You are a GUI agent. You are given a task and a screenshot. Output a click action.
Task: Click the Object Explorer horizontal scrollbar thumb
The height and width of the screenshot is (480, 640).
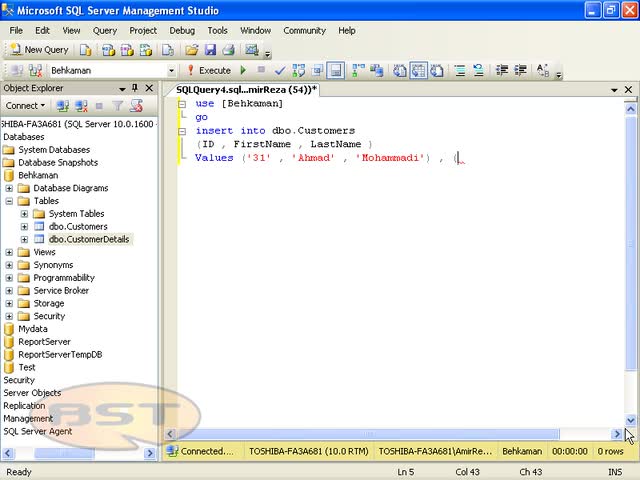pos(64,453)
